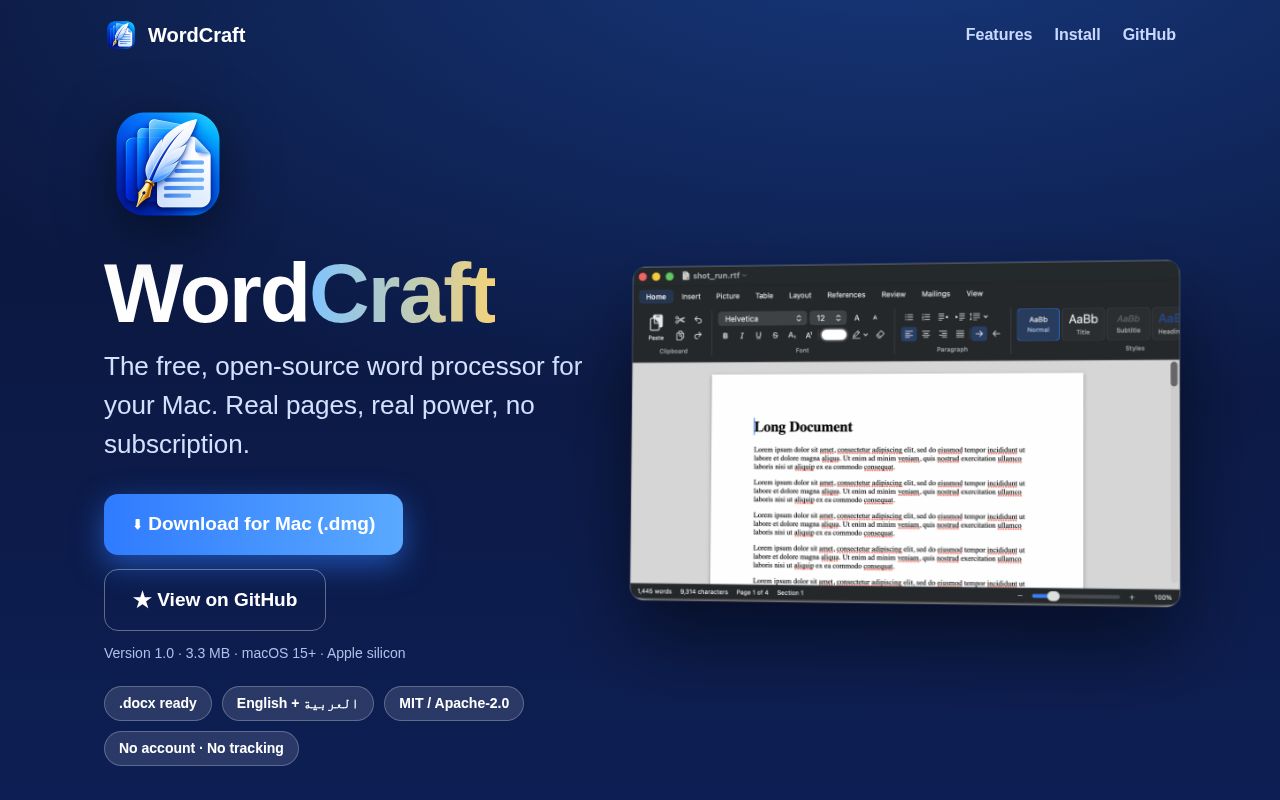Click the Paste icon in the app preview
This screenshot has width=1280, height=800.
point(656,322)
